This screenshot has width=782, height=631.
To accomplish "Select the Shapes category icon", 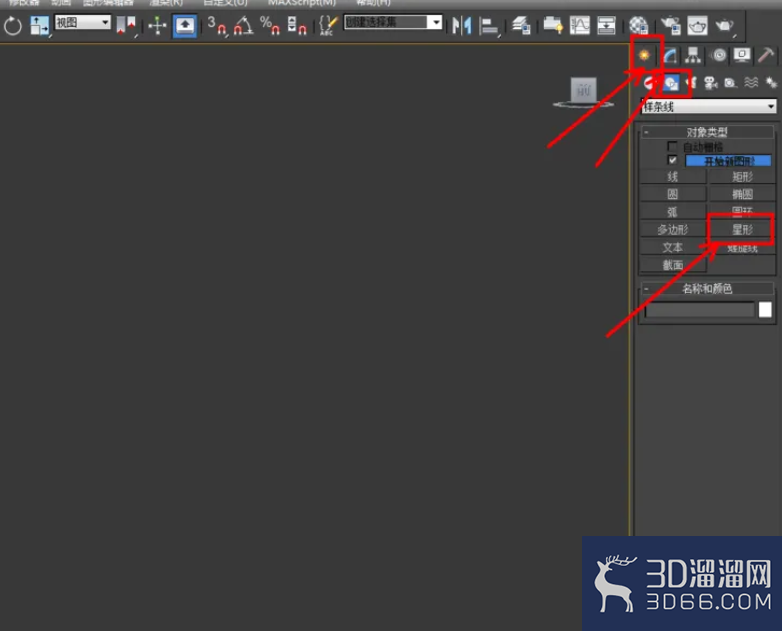I will click(x=671, y=83).
